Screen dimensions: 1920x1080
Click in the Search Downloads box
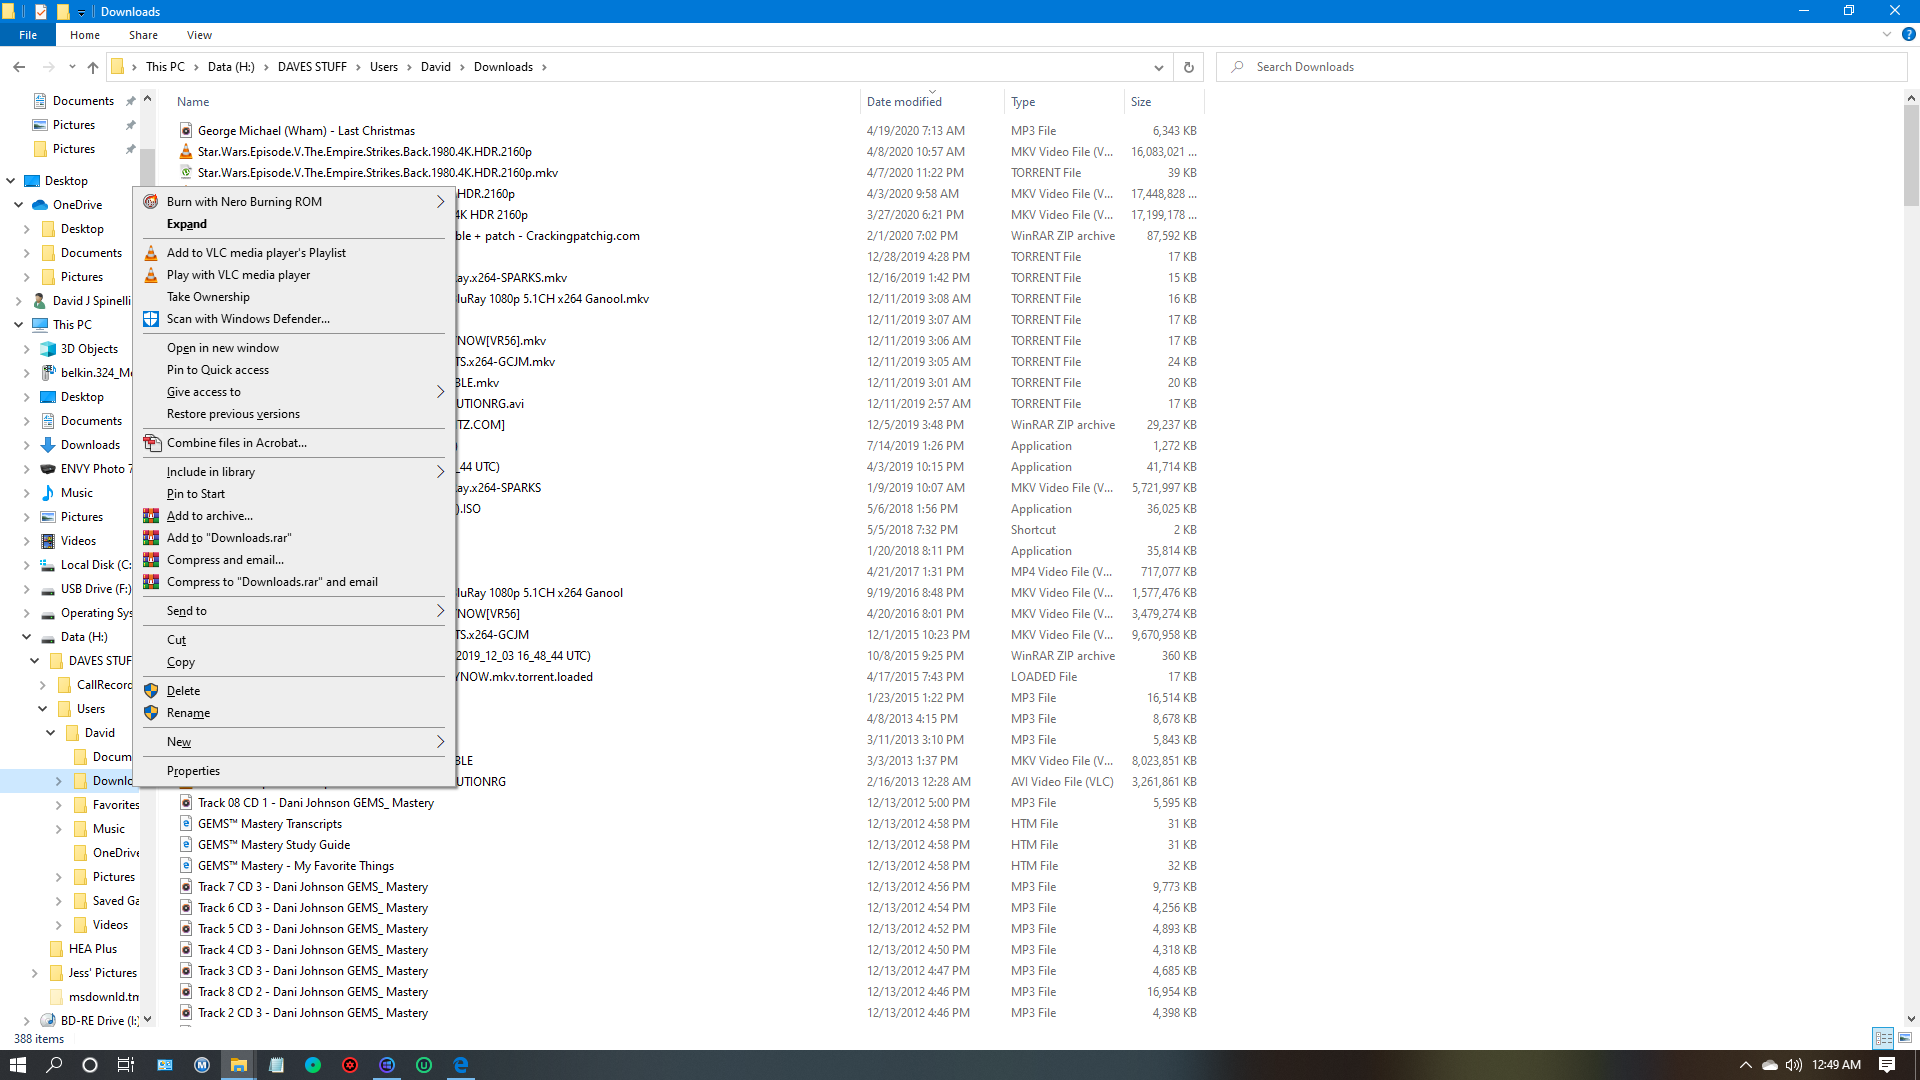click(1562, 67)
